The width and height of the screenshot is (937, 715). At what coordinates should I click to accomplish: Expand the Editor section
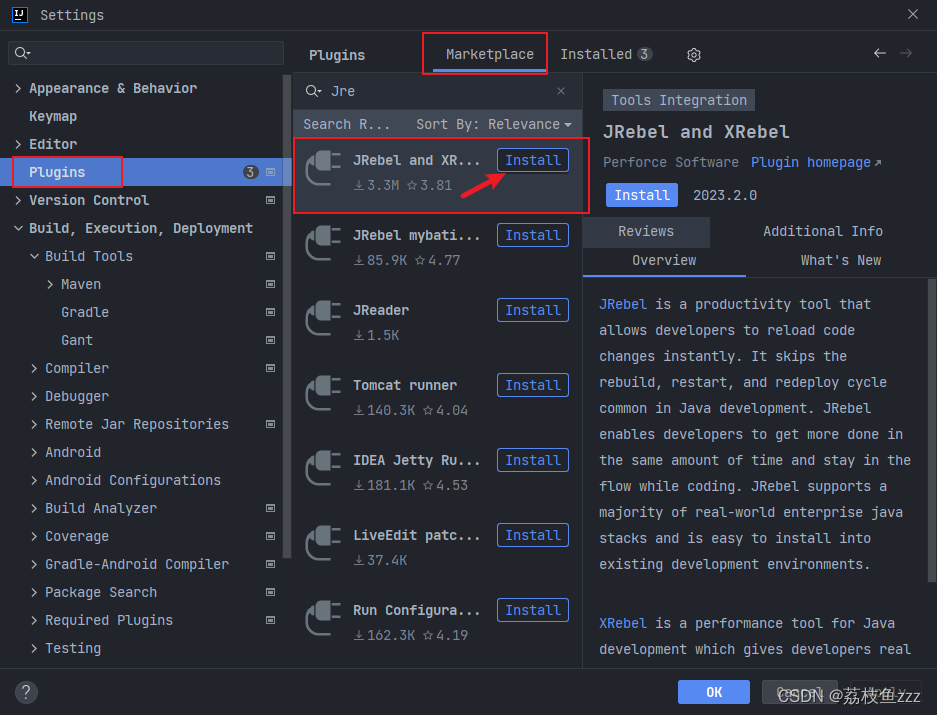18,144
